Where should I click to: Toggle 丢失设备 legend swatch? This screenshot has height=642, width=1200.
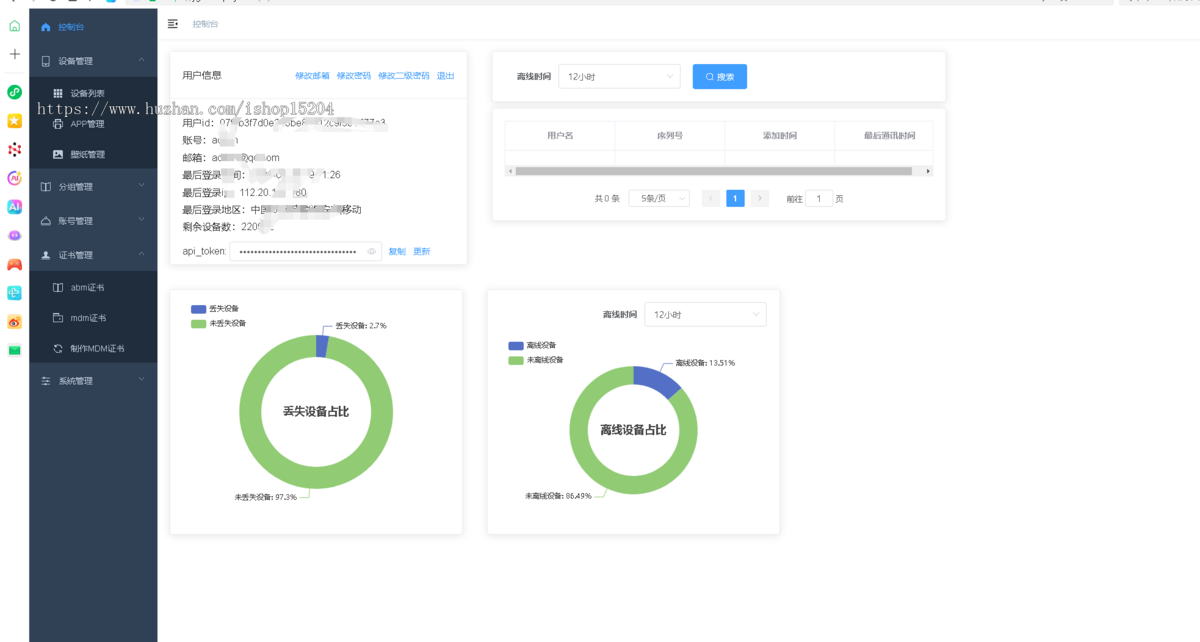tap(198, 310)
